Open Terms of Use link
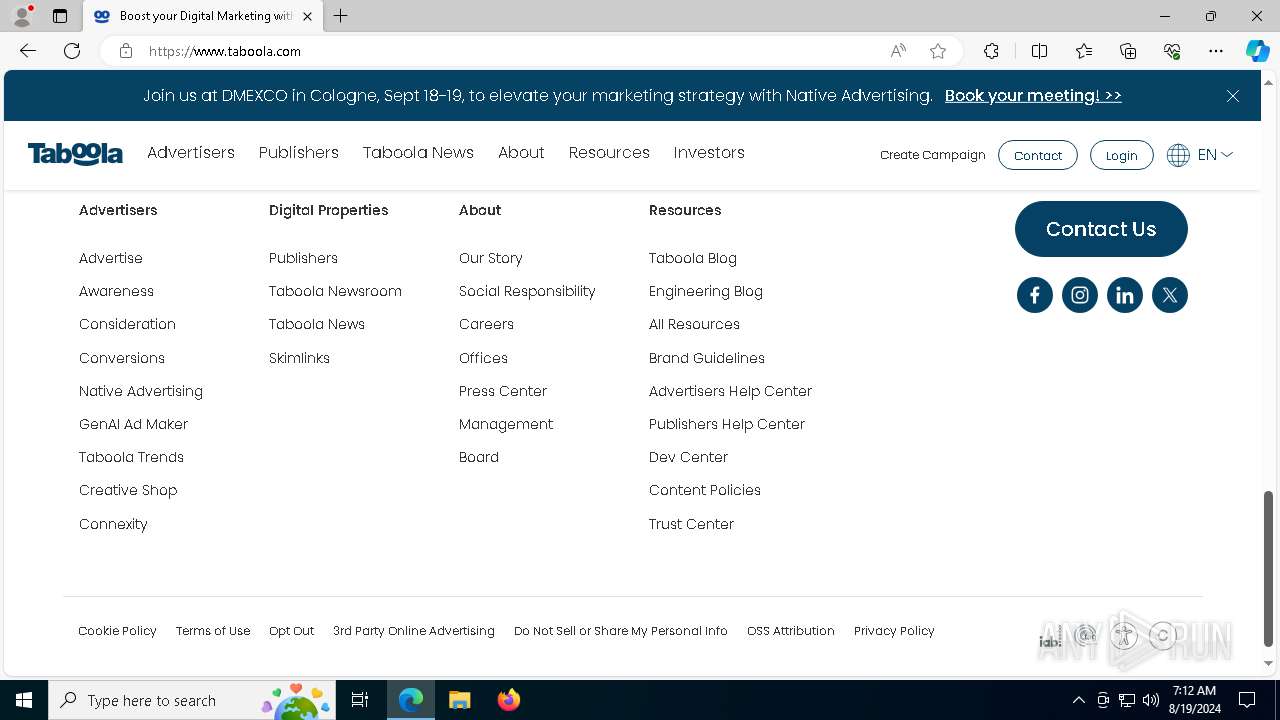The width and height of the screenshot is (1280, 720). click(213, 631)
